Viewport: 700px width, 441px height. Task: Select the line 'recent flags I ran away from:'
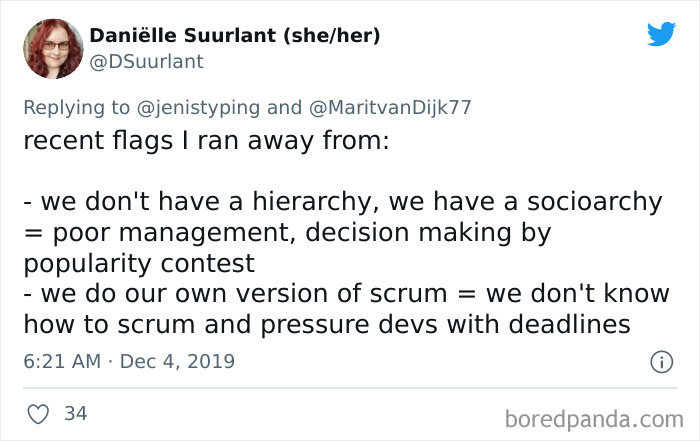click(206, 141)
